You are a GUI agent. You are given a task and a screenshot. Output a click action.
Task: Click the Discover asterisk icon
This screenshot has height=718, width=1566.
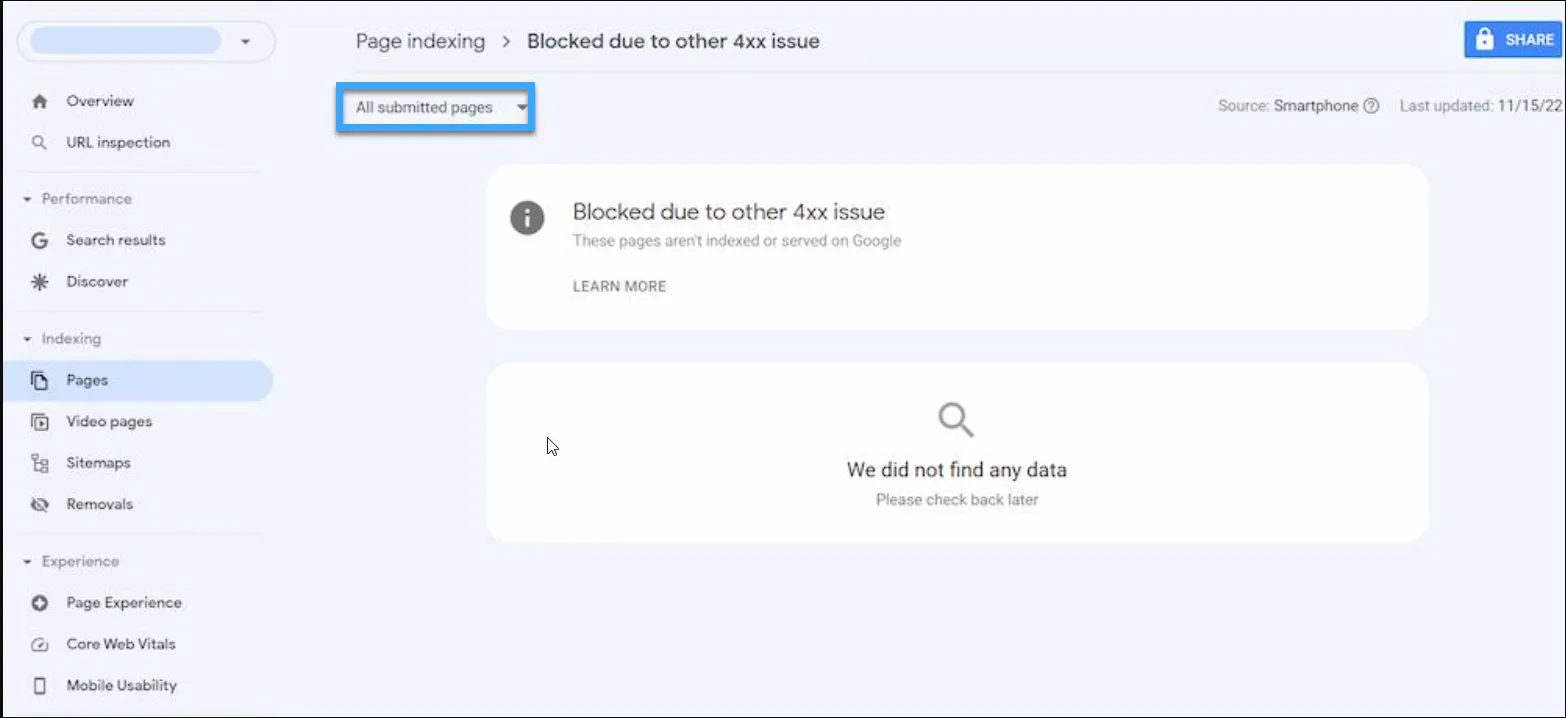(40, 282)
